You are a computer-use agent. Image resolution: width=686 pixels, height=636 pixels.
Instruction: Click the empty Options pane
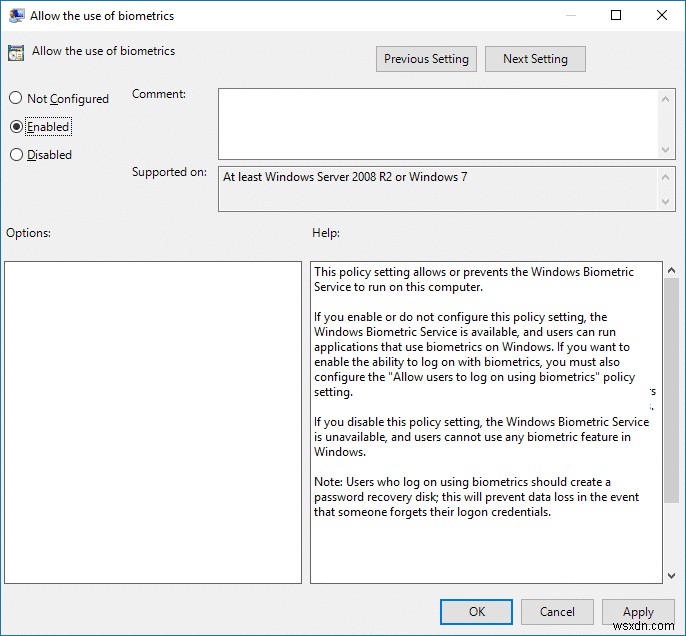coord(153,422)
